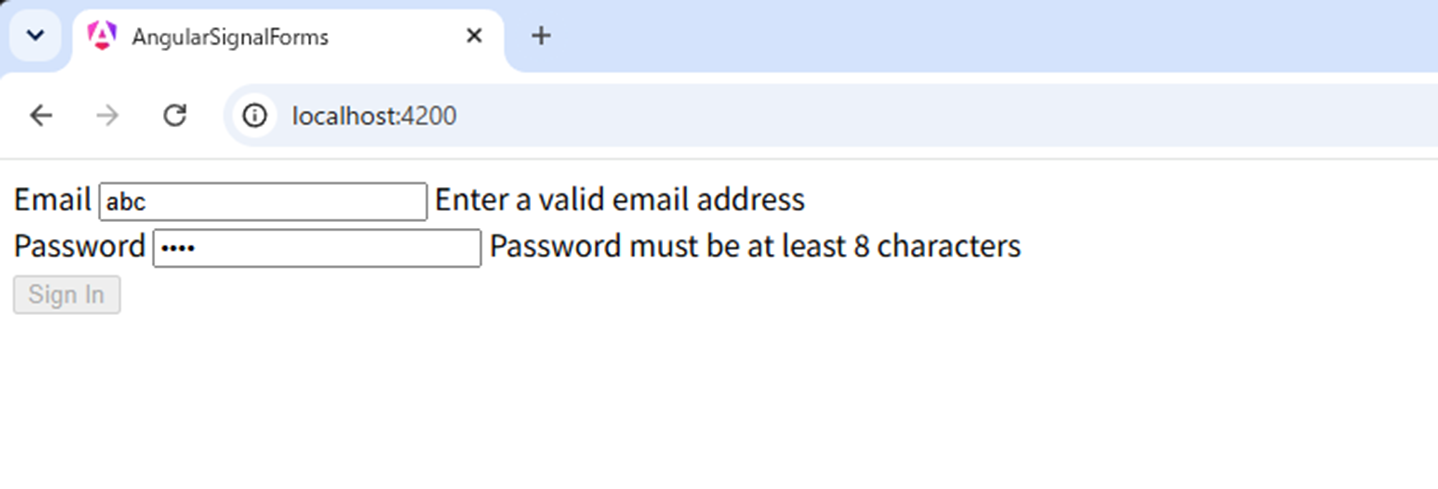Click the Sign In button

(67, 295)
